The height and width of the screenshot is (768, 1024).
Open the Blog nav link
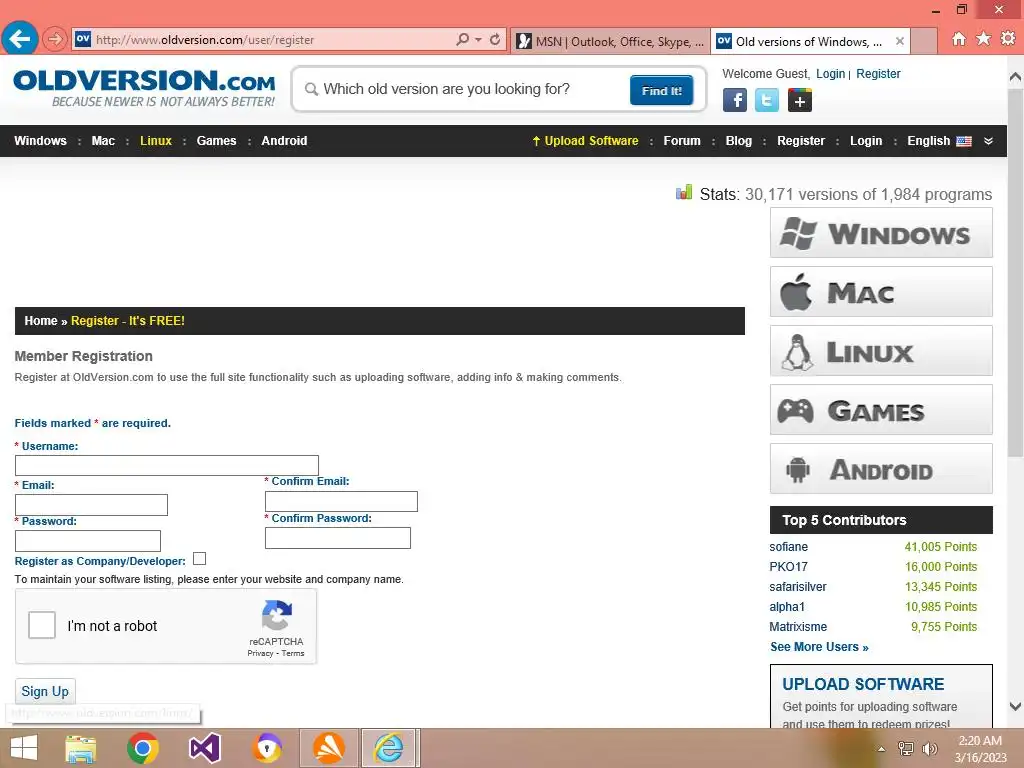739,140
